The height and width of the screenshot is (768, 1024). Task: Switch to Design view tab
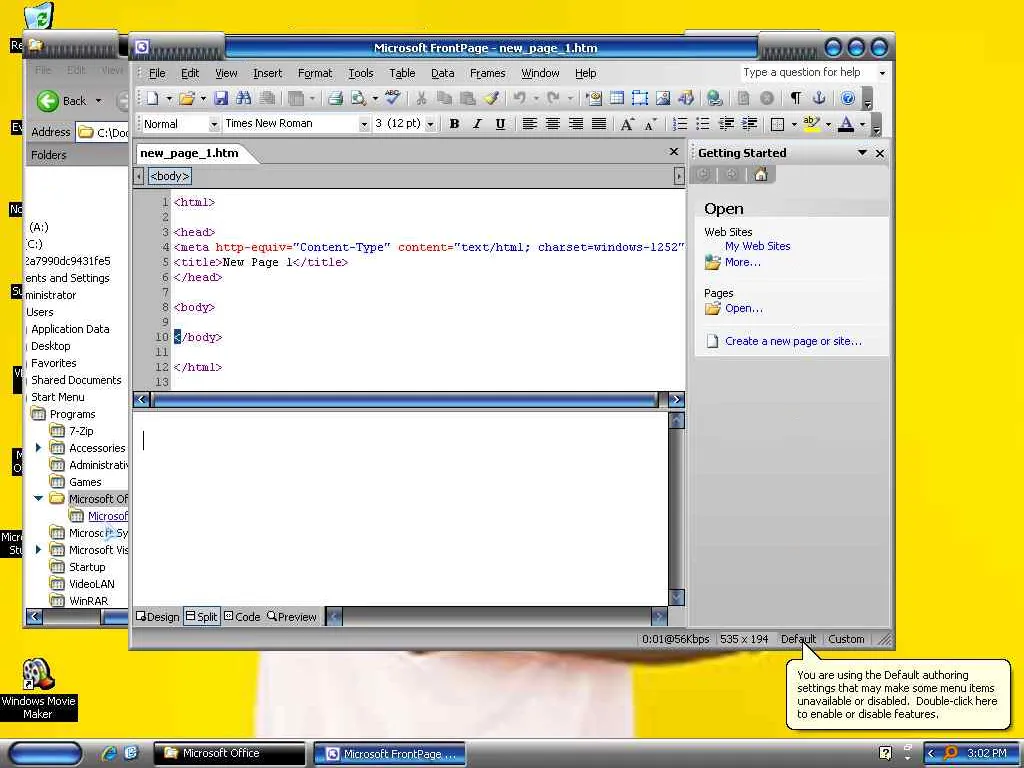pyautogui.click(x=157, y=616)
